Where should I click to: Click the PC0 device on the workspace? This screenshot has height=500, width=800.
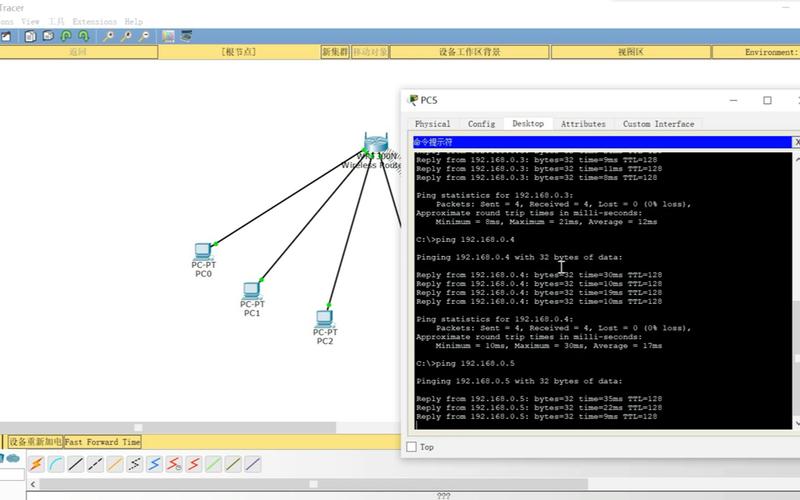[x=203, y=253]
